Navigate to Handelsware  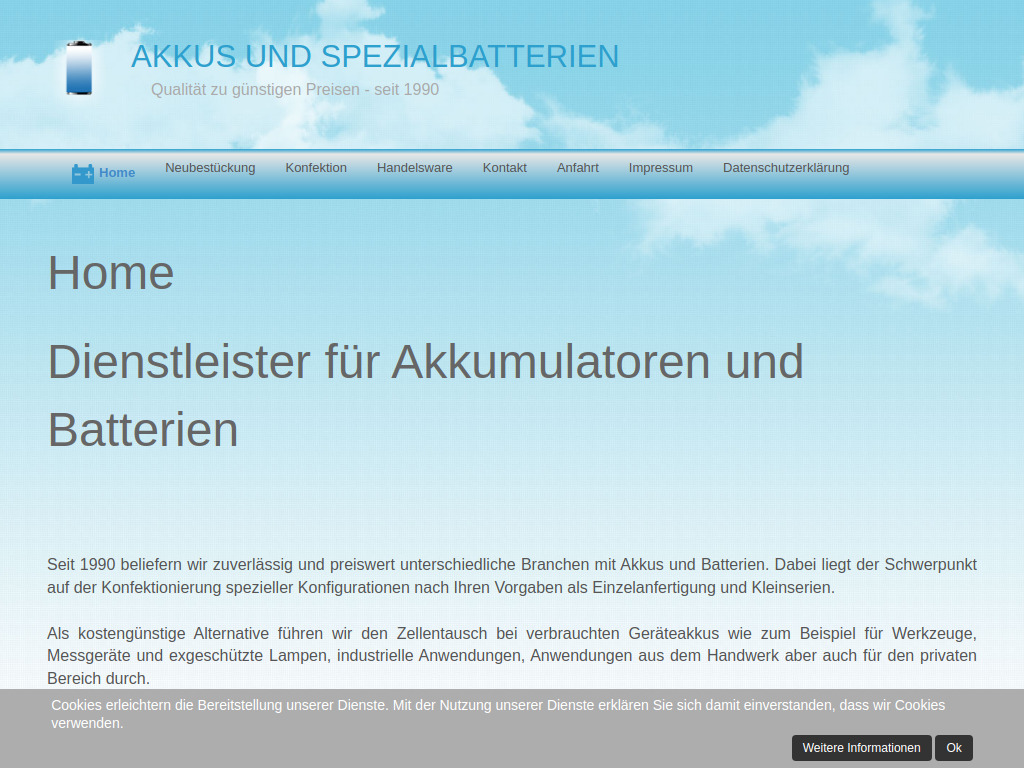click(x=415, y=168)
